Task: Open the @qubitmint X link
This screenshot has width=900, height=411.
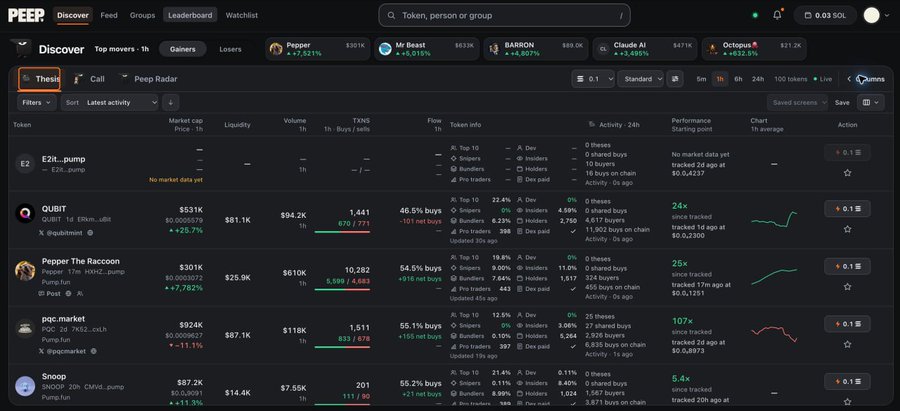Action: click(61, 233)
